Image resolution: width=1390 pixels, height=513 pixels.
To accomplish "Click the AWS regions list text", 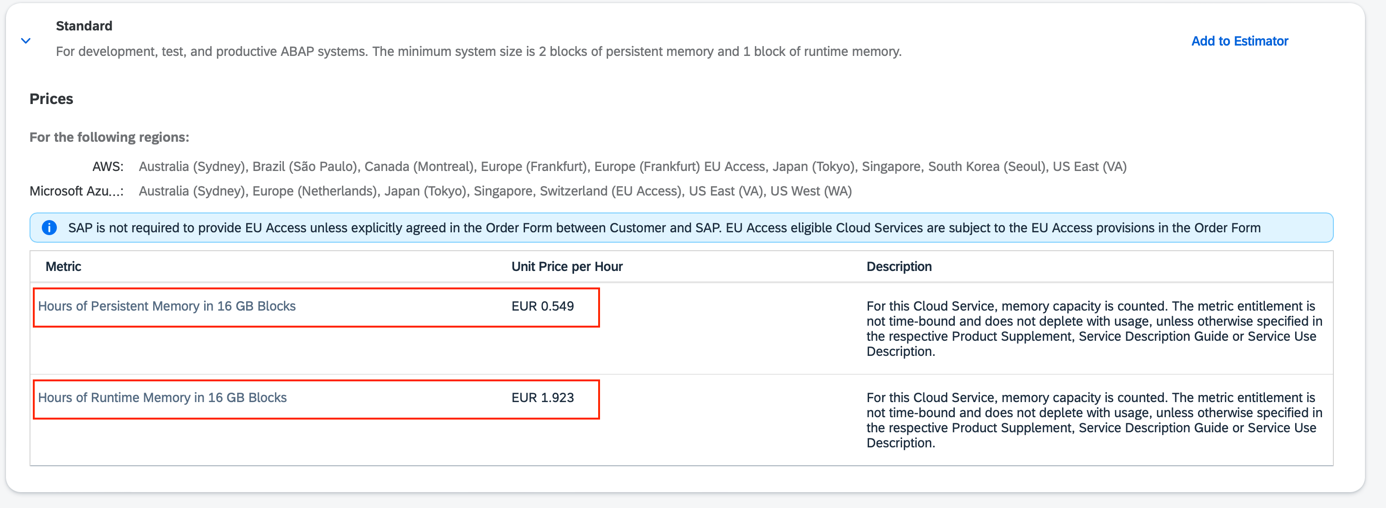I will click(x=632, y=167).
